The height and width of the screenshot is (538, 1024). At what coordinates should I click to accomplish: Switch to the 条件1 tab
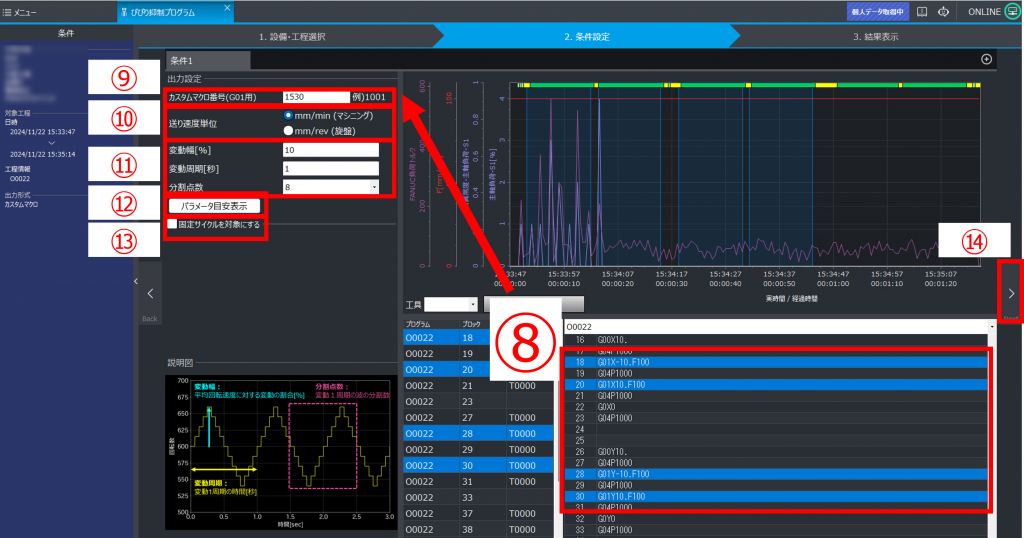pos(208,61)
